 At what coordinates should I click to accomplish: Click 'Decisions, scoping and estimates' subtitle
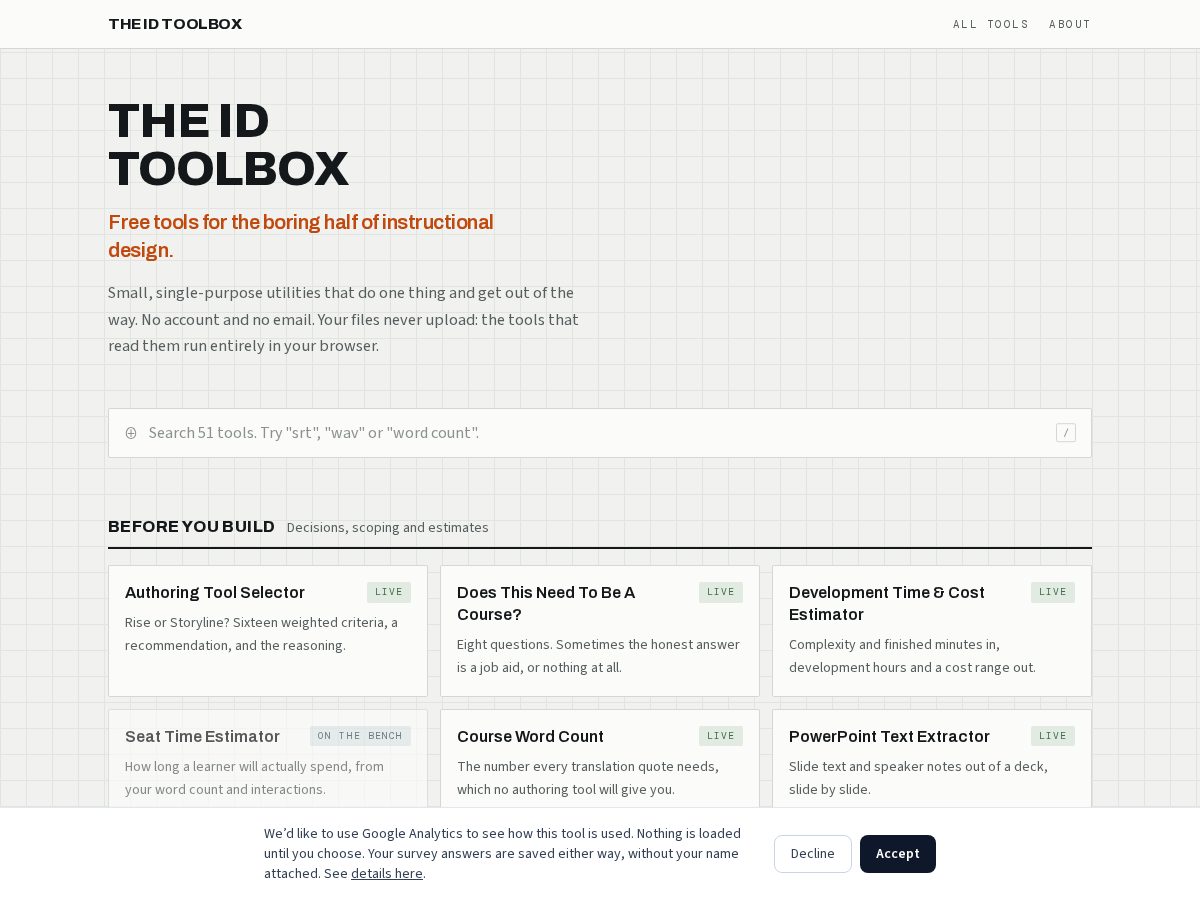[x=388, y=527]
